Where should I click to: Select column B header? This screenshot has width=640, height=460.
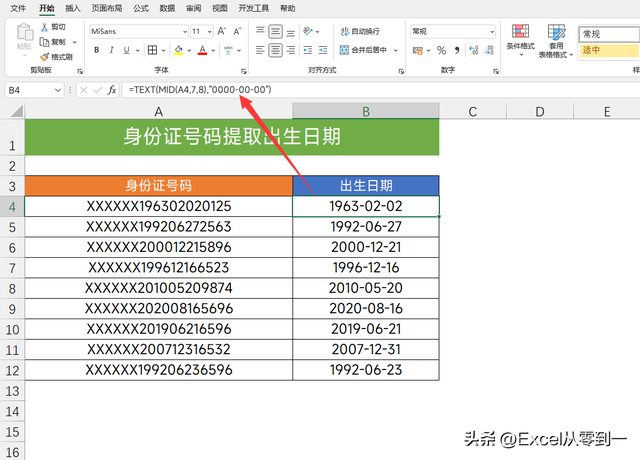point(366,111)
